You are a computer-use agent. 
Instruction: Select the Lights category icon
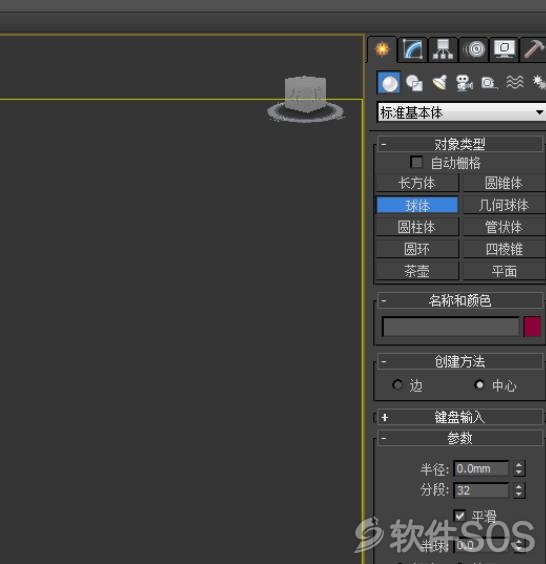click(439, 83)
